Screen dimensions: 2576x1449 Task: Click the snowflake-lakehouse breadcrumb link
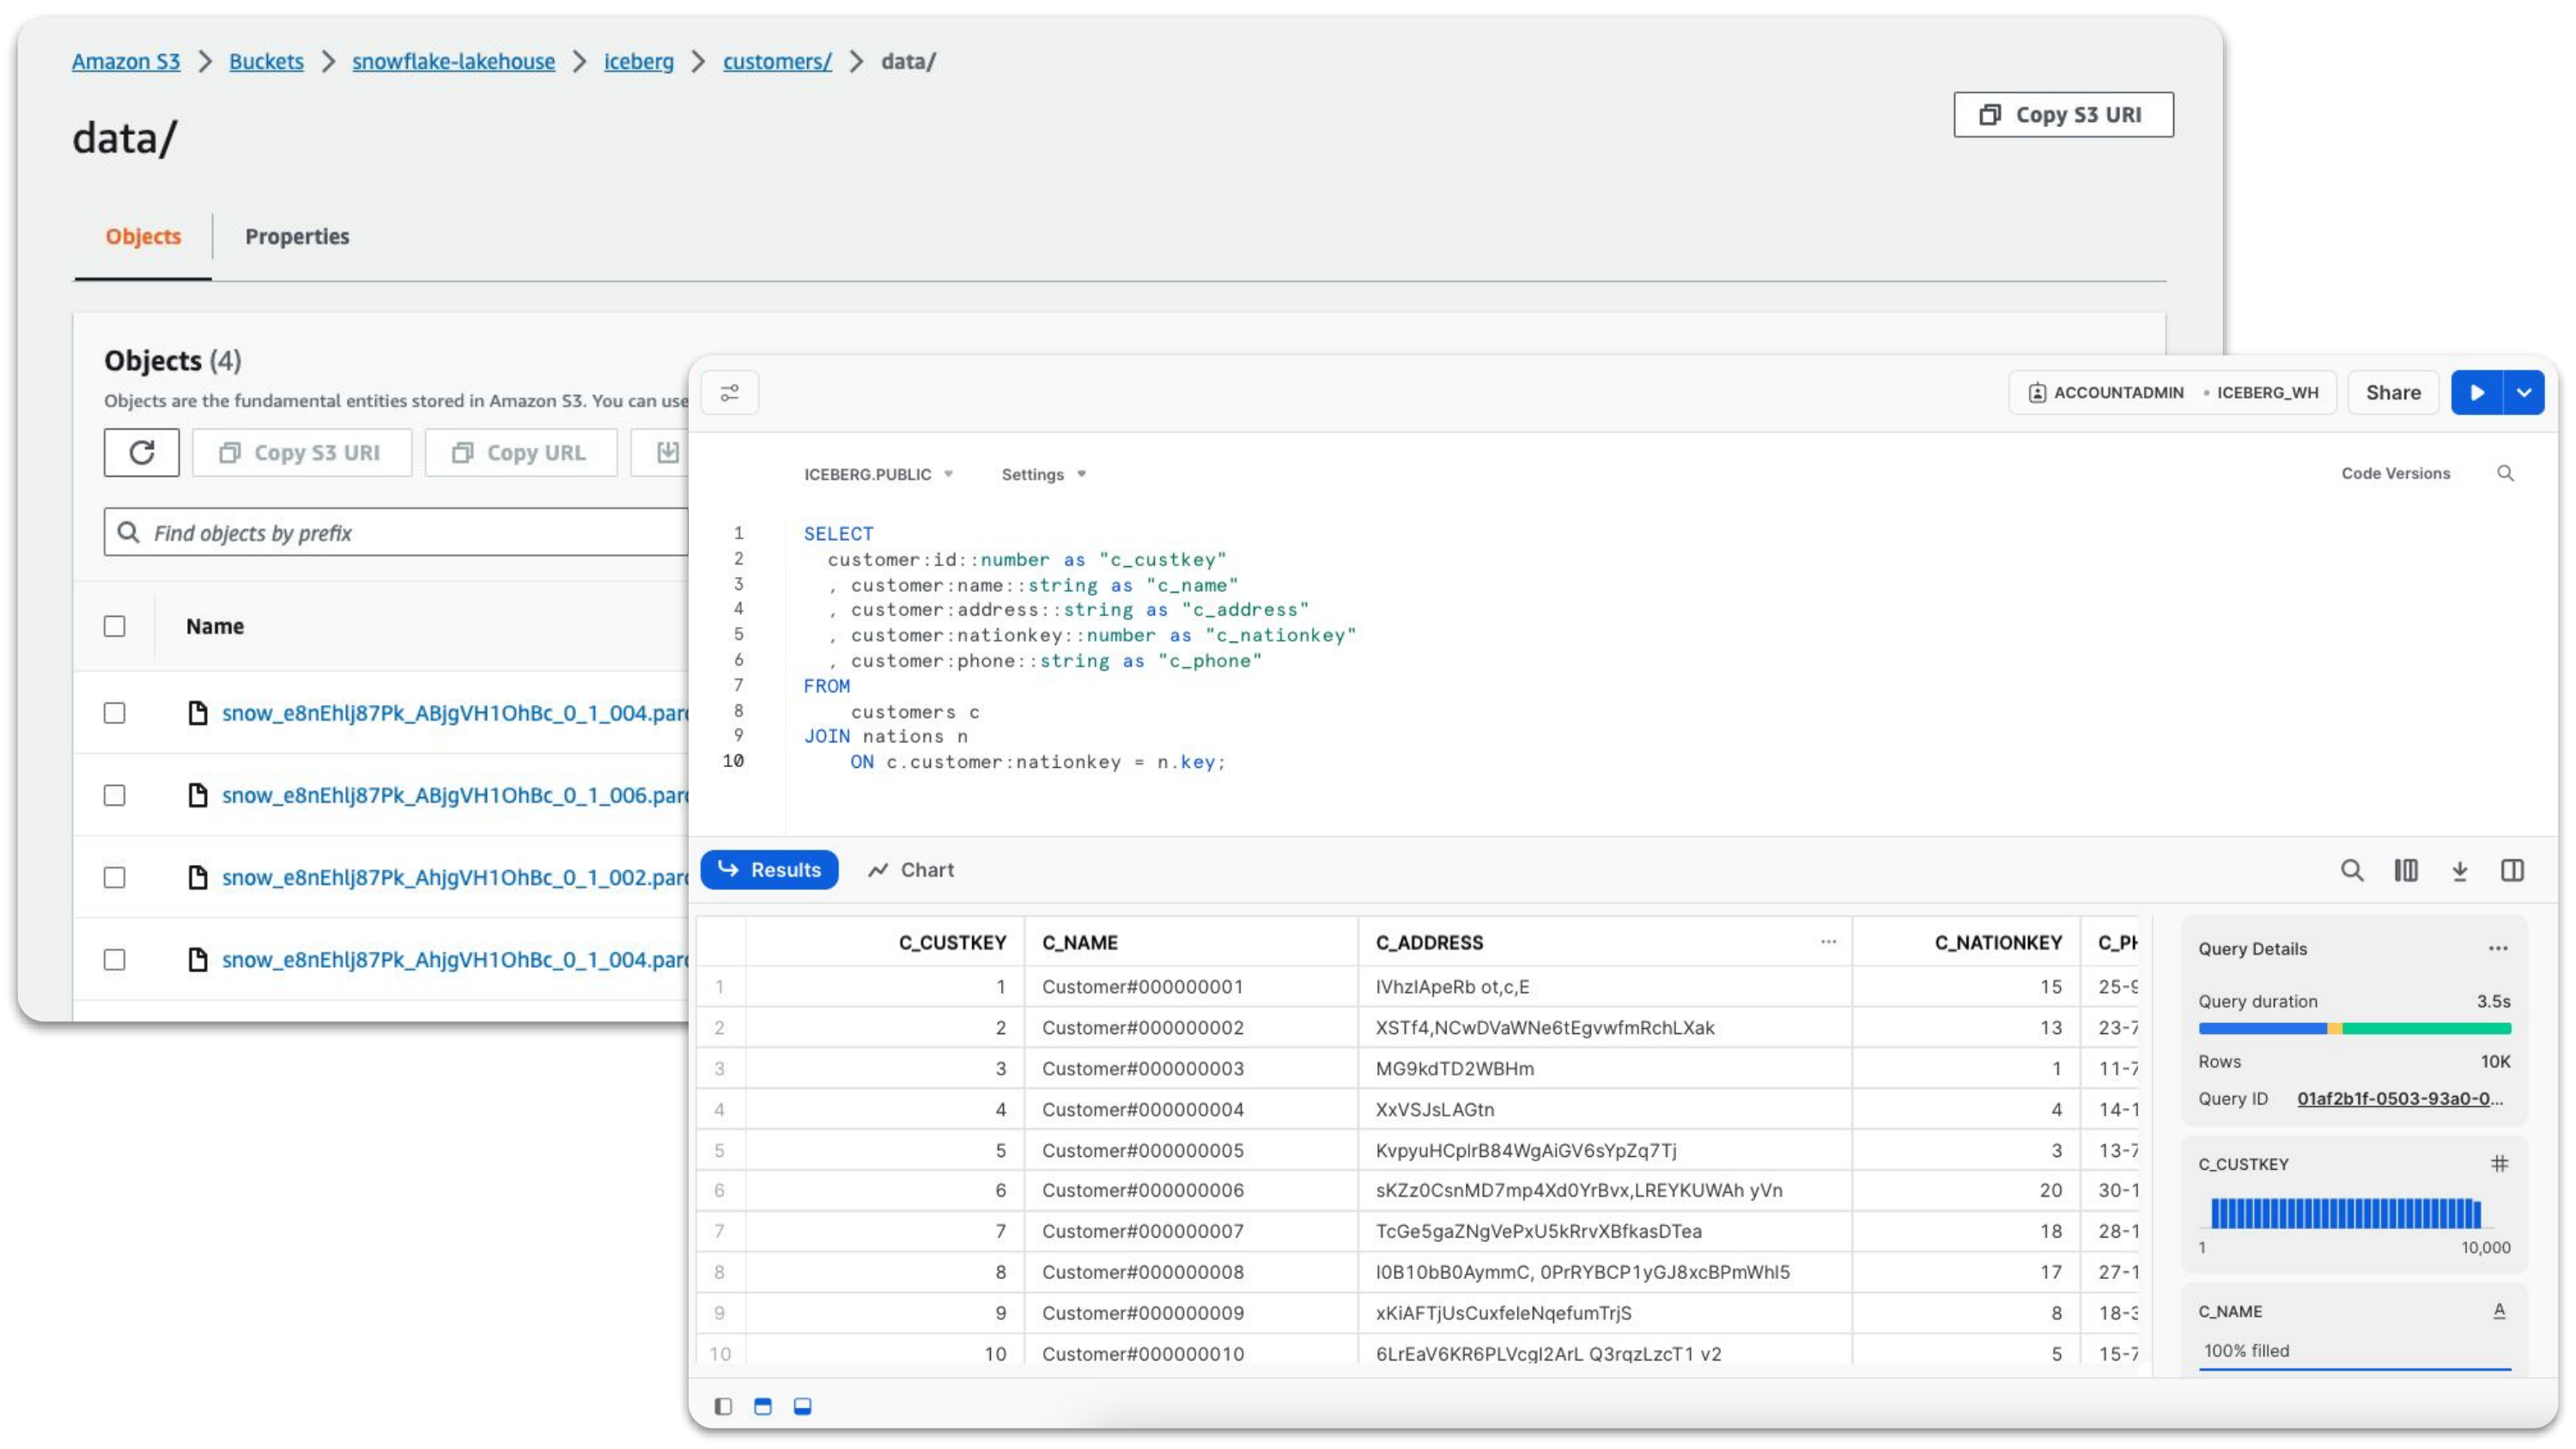click(x=453, y=62)
